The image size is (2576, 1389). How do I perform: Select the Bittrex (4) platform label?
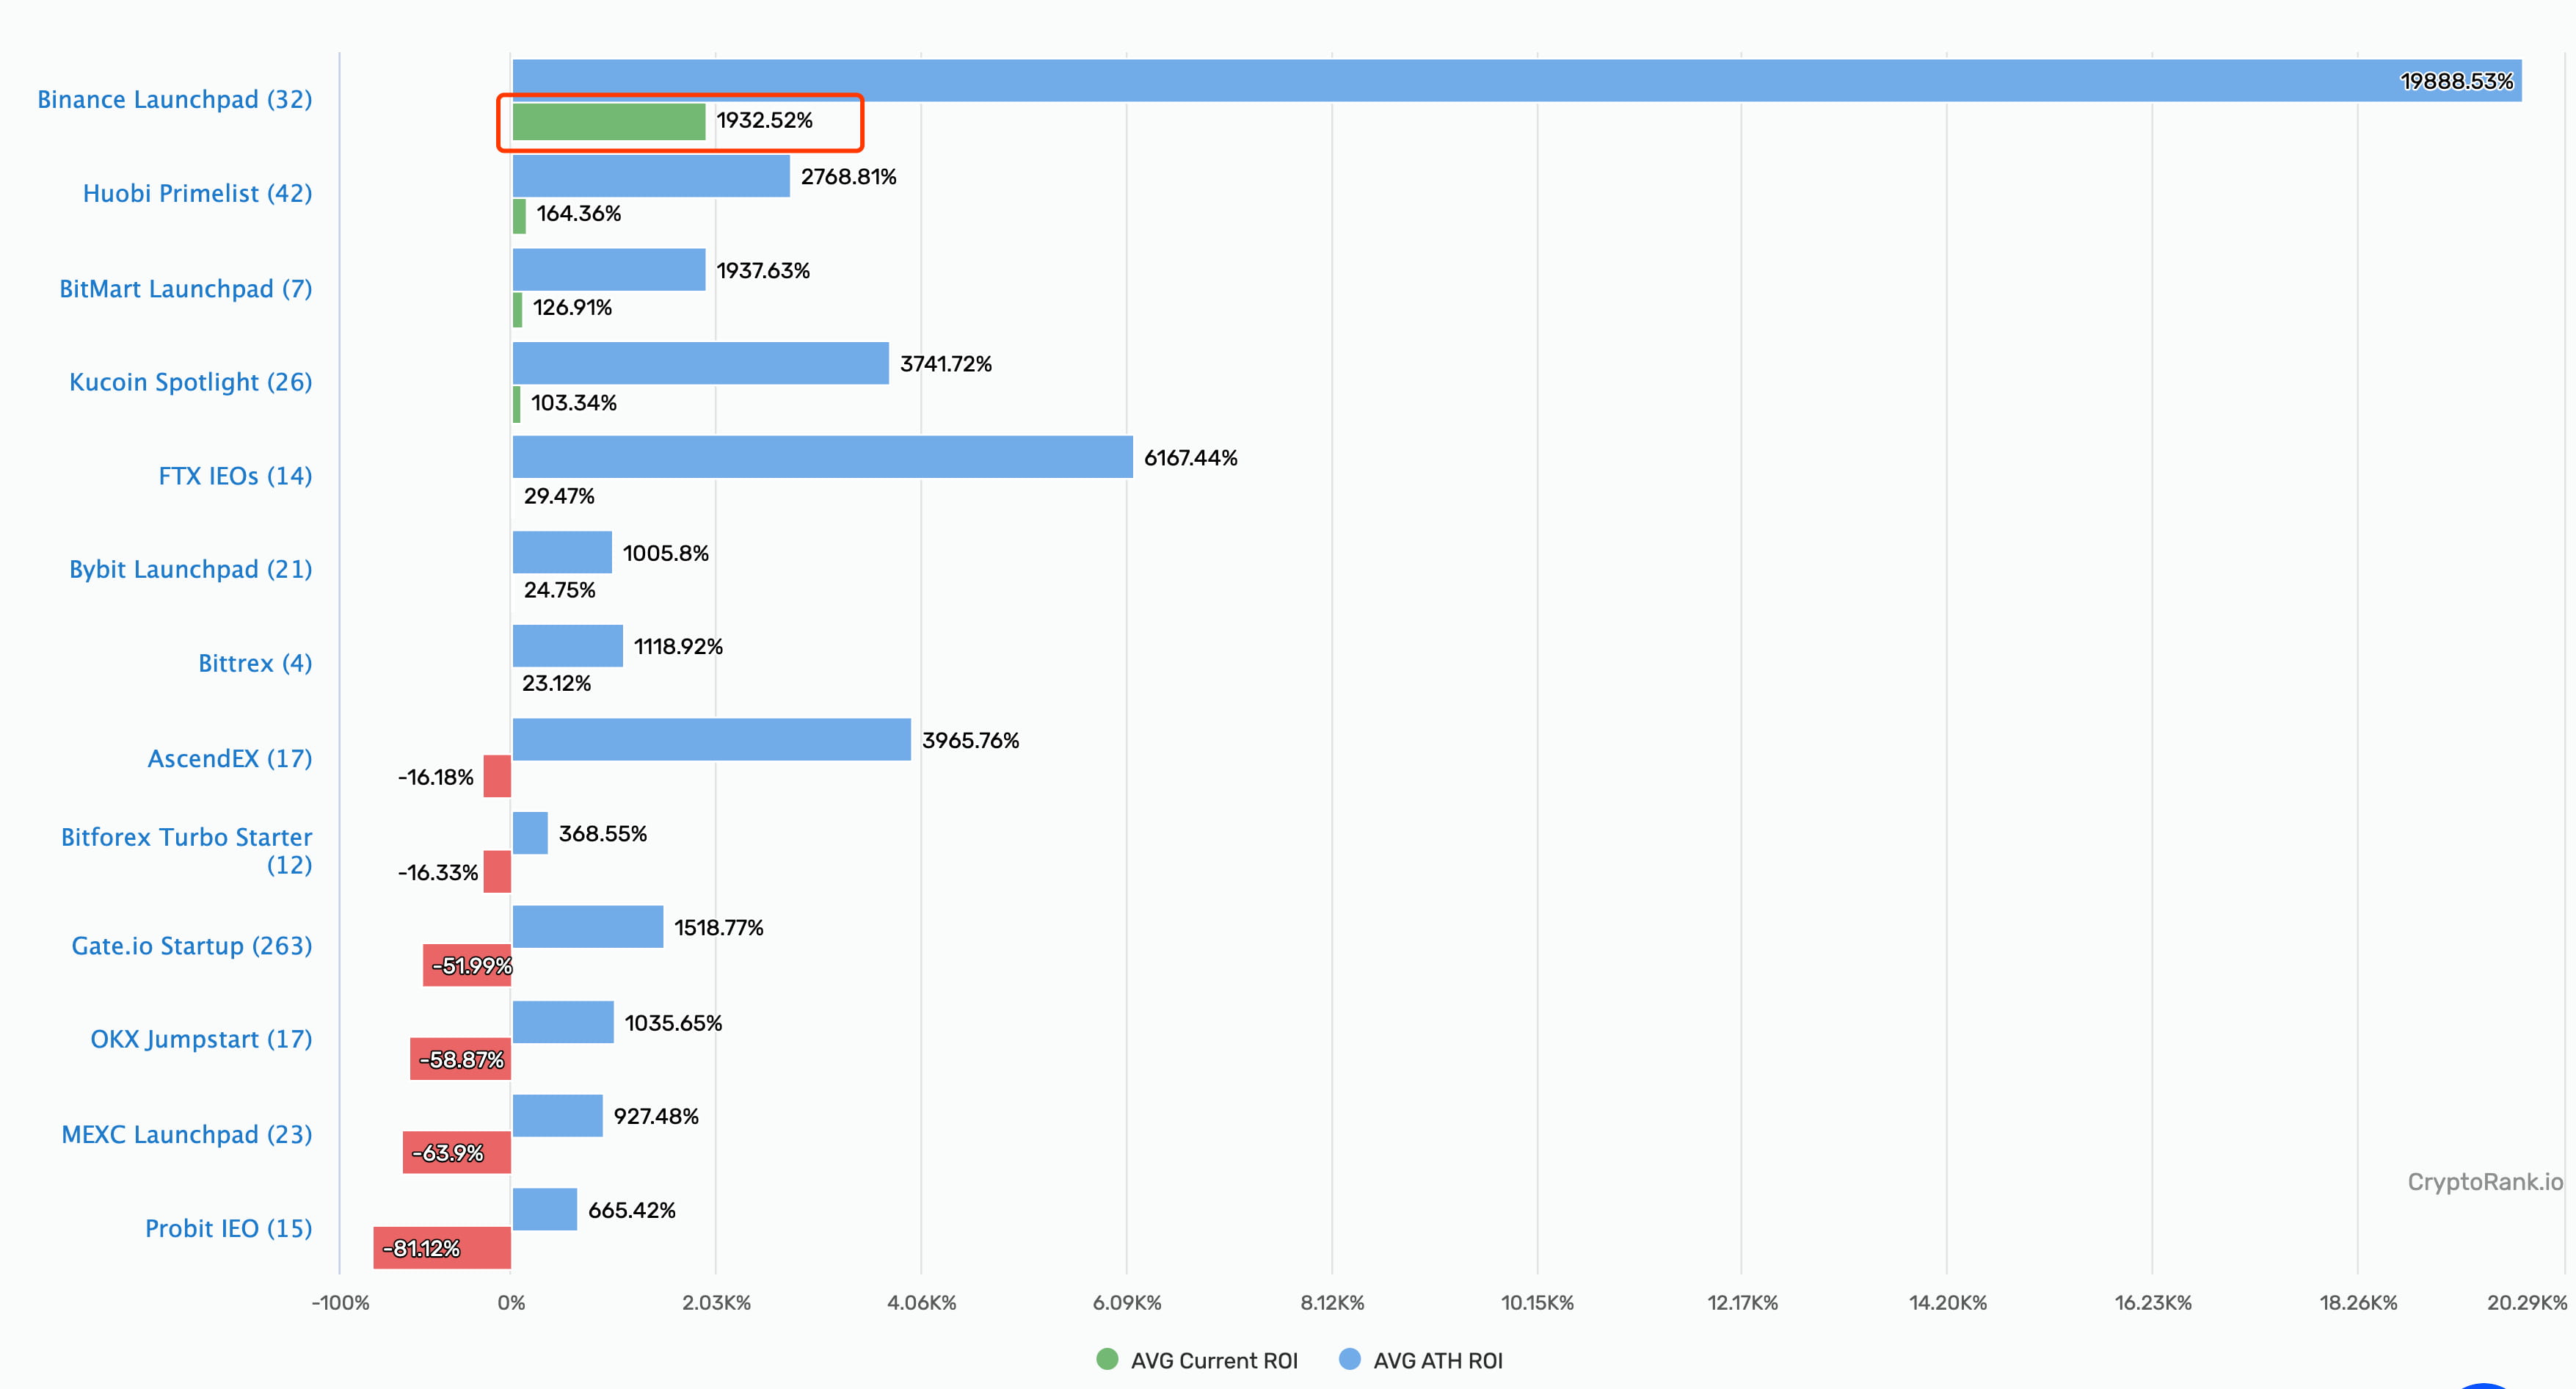pyautogui.click(x=255, y=663)
